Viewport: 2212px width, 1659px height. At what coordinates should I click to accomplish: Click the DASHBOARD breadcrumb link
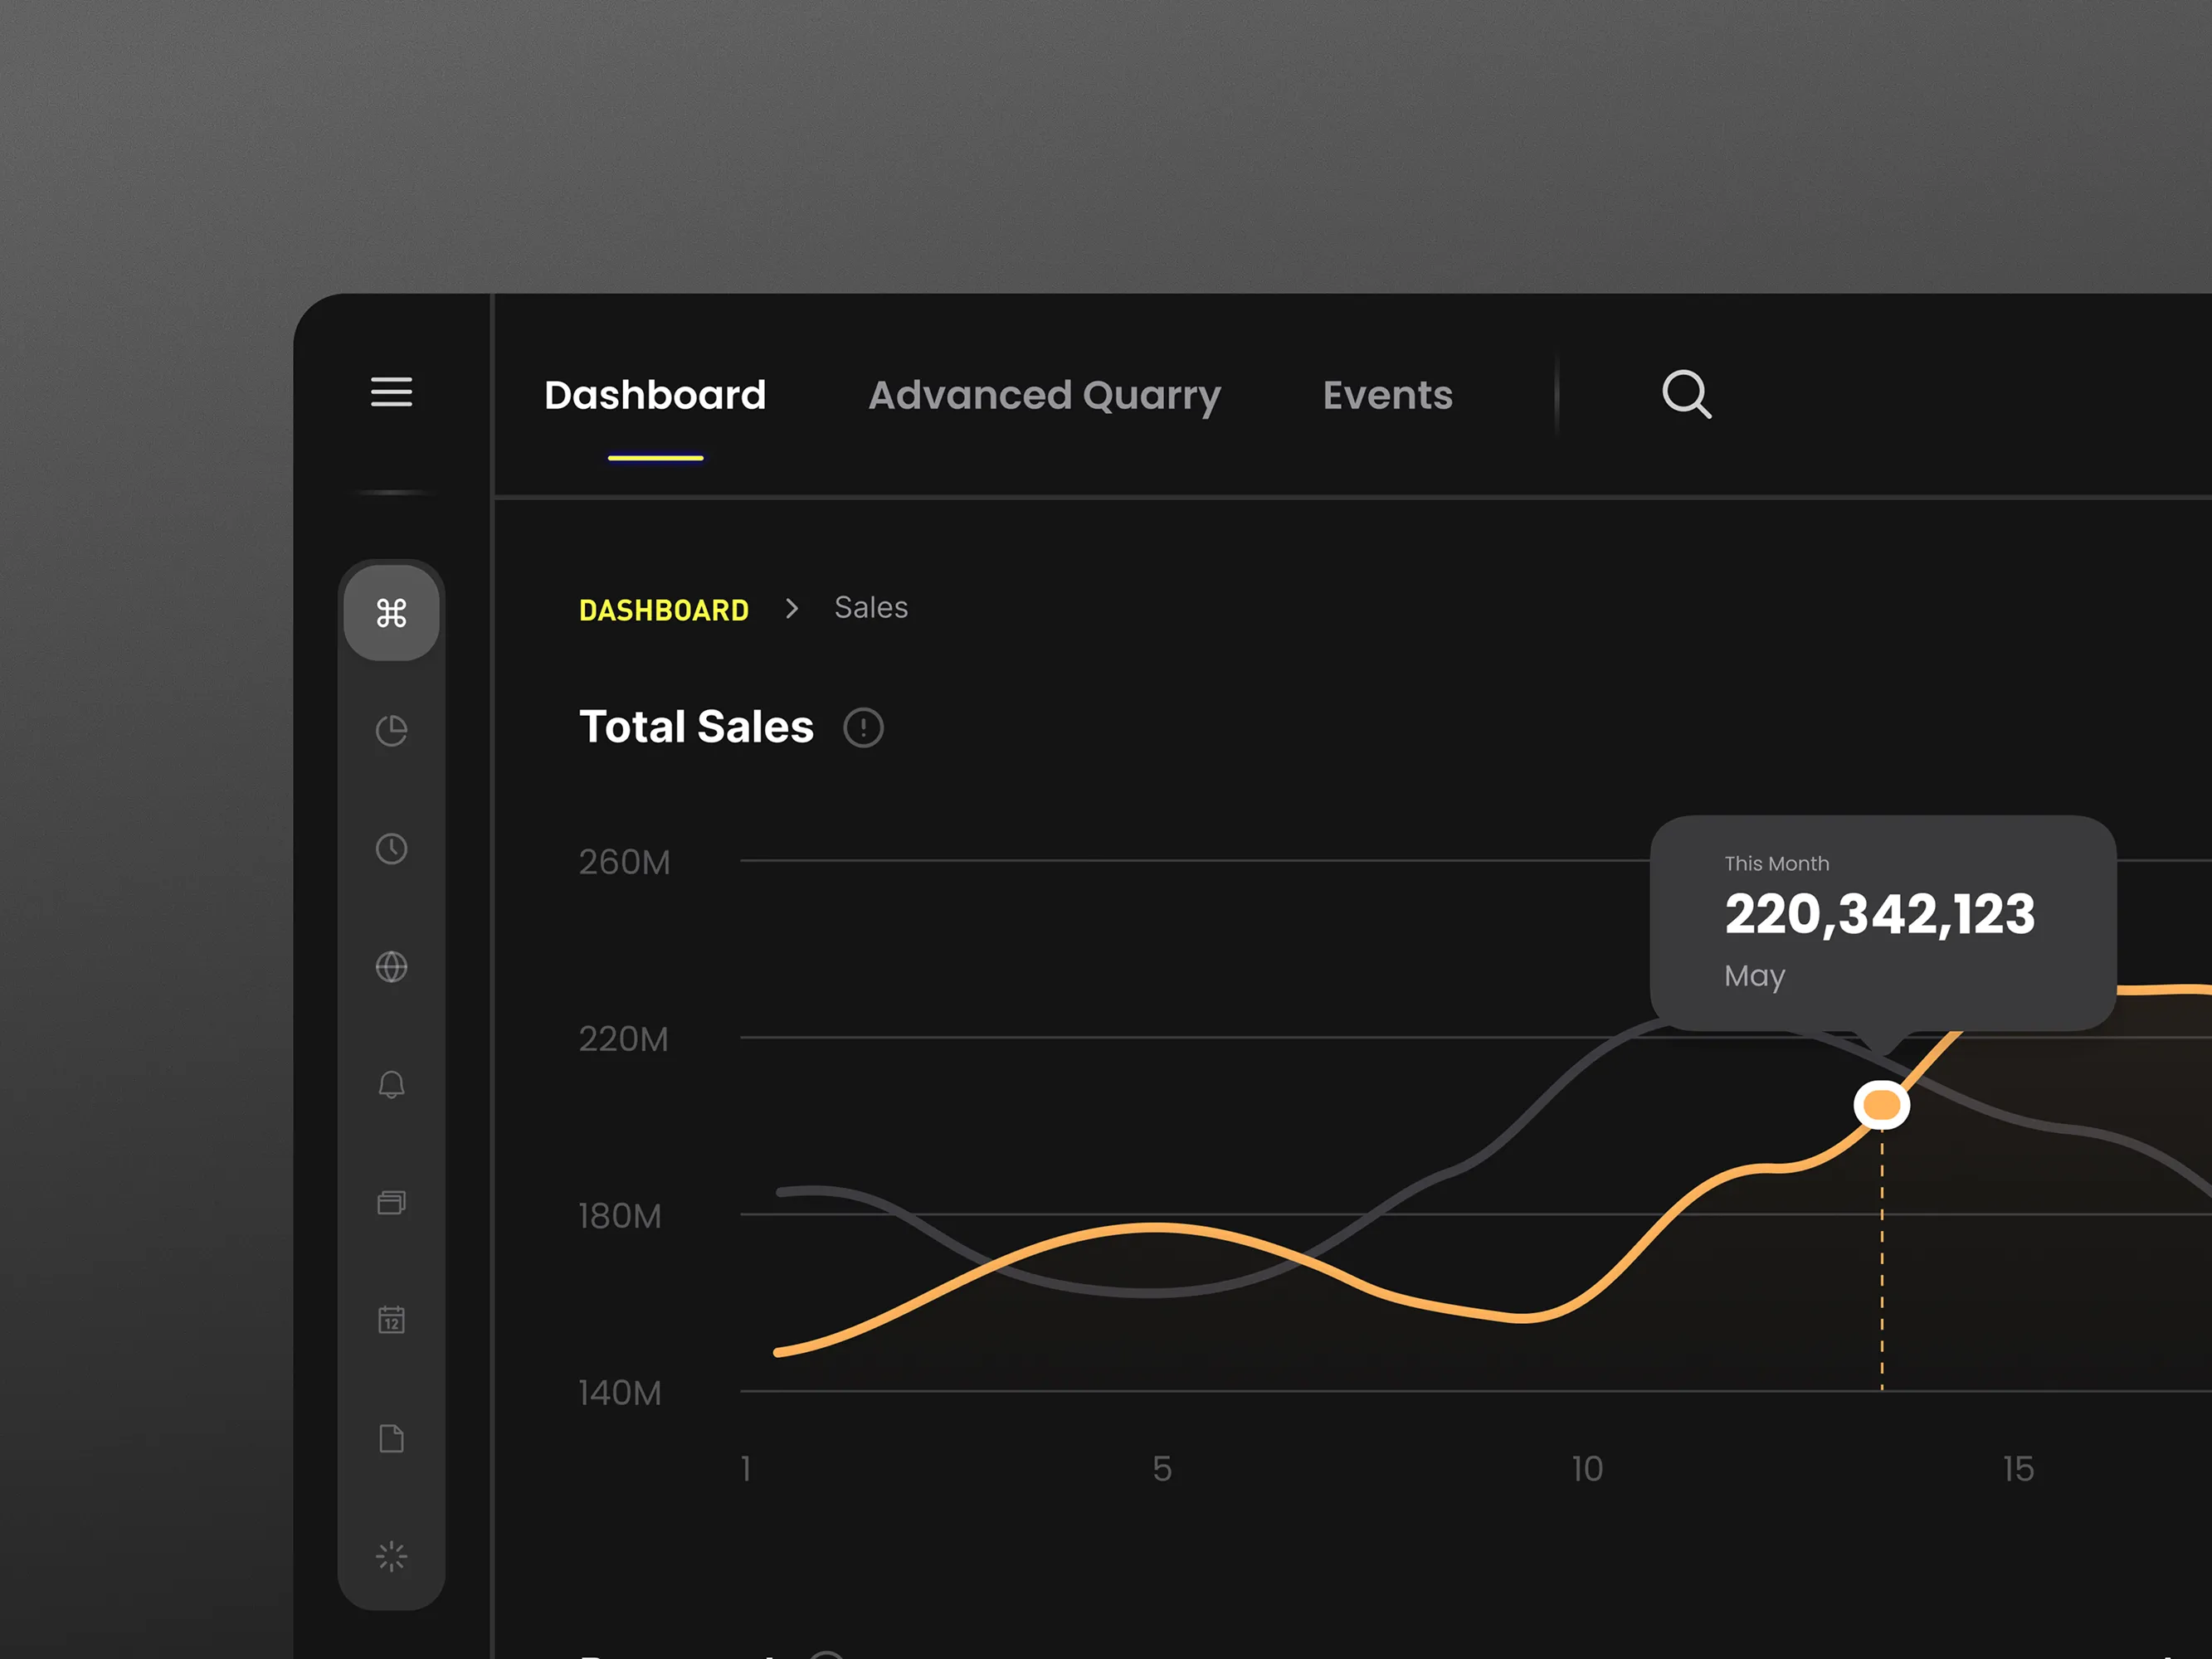click(x=664, y=610)
